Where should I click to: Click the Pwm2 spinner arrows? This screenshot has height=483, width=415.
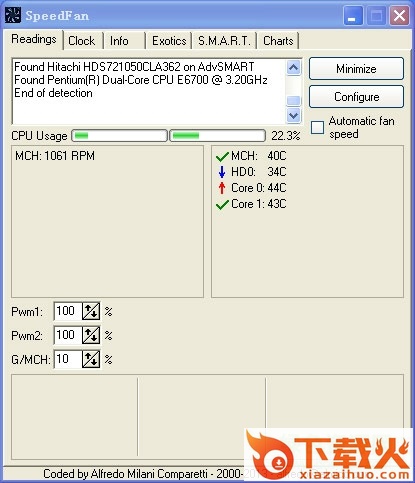[x=91, y=335]
